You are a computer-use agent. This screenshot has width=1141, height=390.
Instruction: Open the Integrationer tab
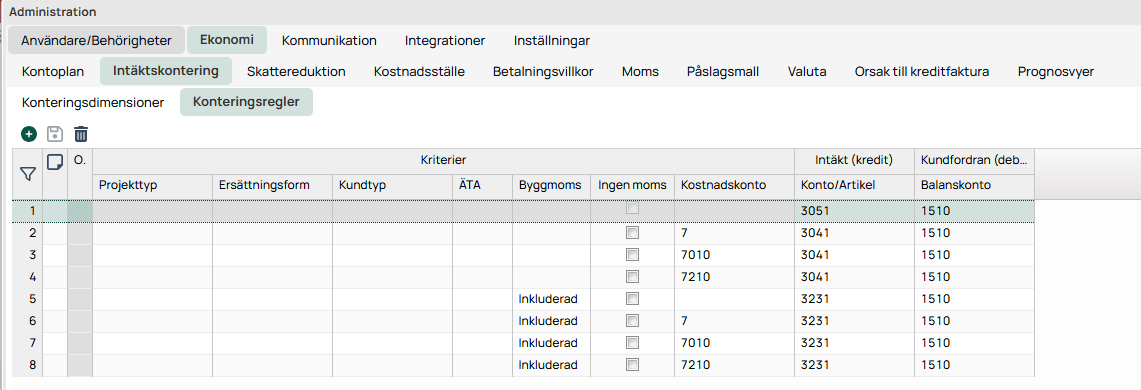click(x=445, y=40)
